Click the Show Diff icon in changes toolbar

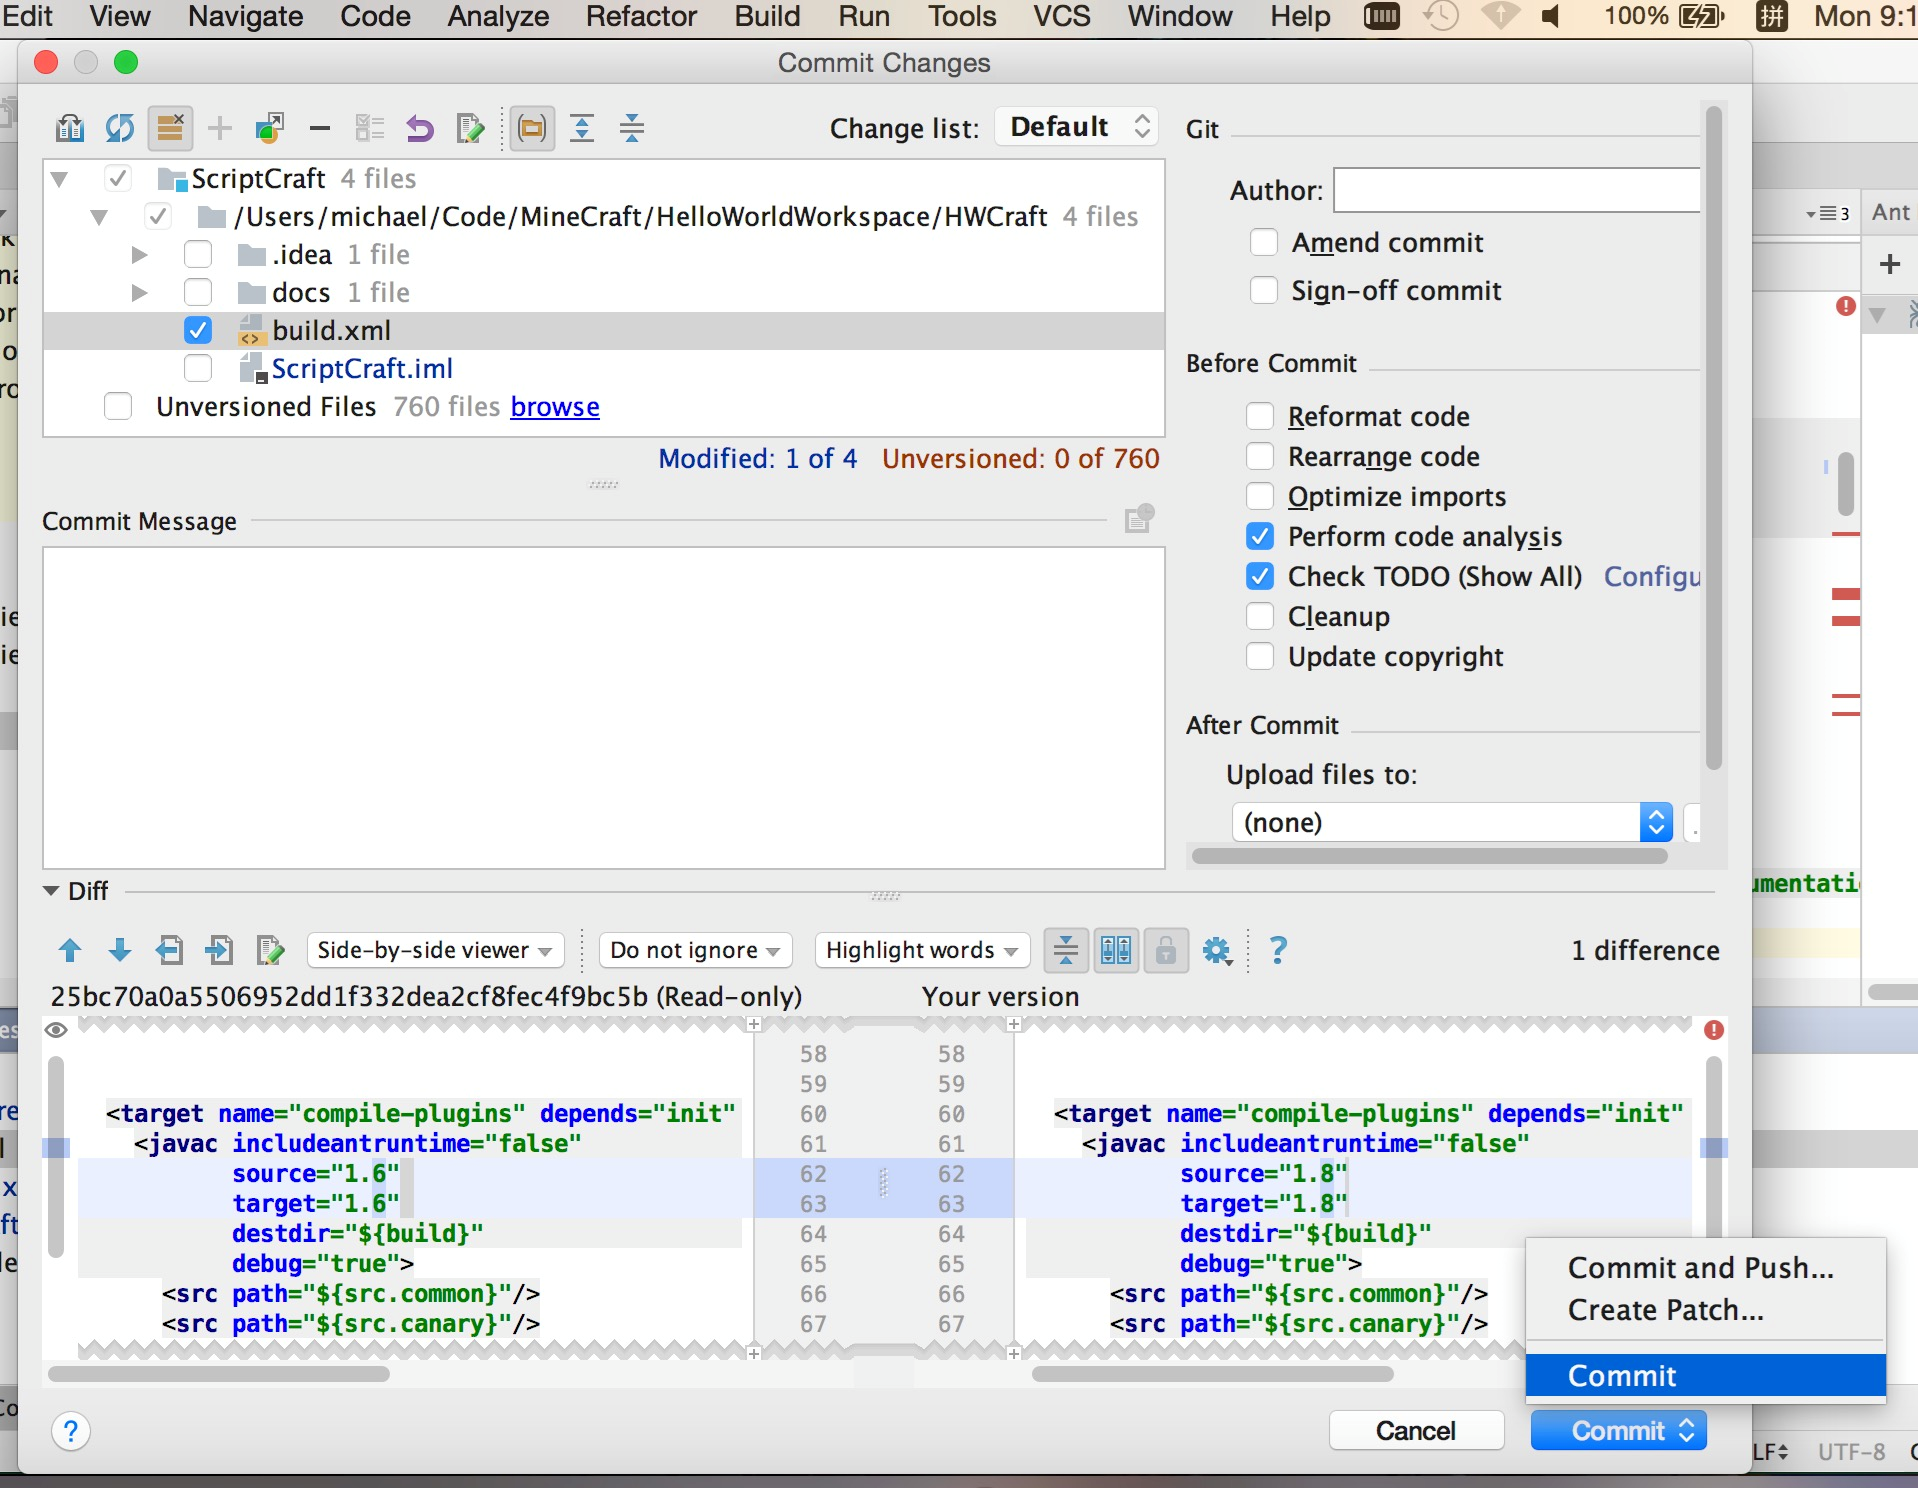point(70,128)
